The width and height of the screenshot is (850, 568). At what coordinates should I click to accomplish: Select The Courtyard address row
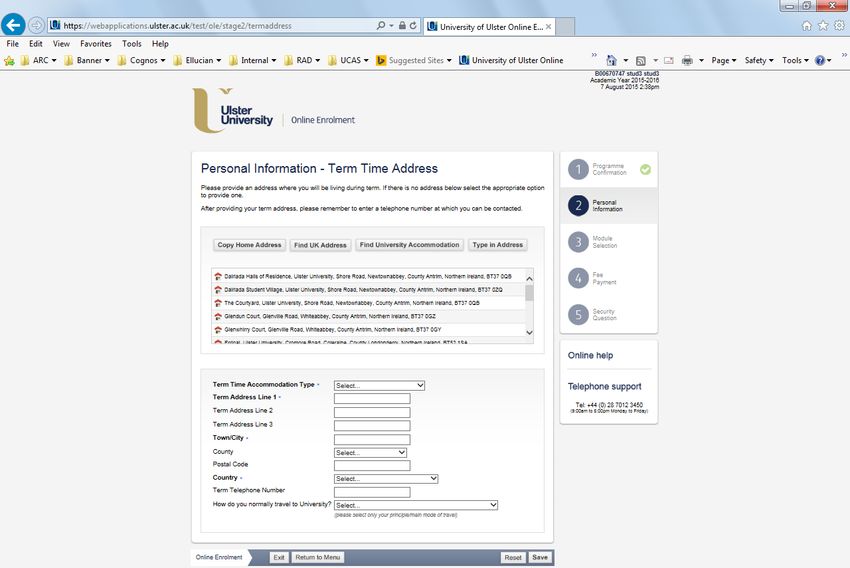click(368, 303)
